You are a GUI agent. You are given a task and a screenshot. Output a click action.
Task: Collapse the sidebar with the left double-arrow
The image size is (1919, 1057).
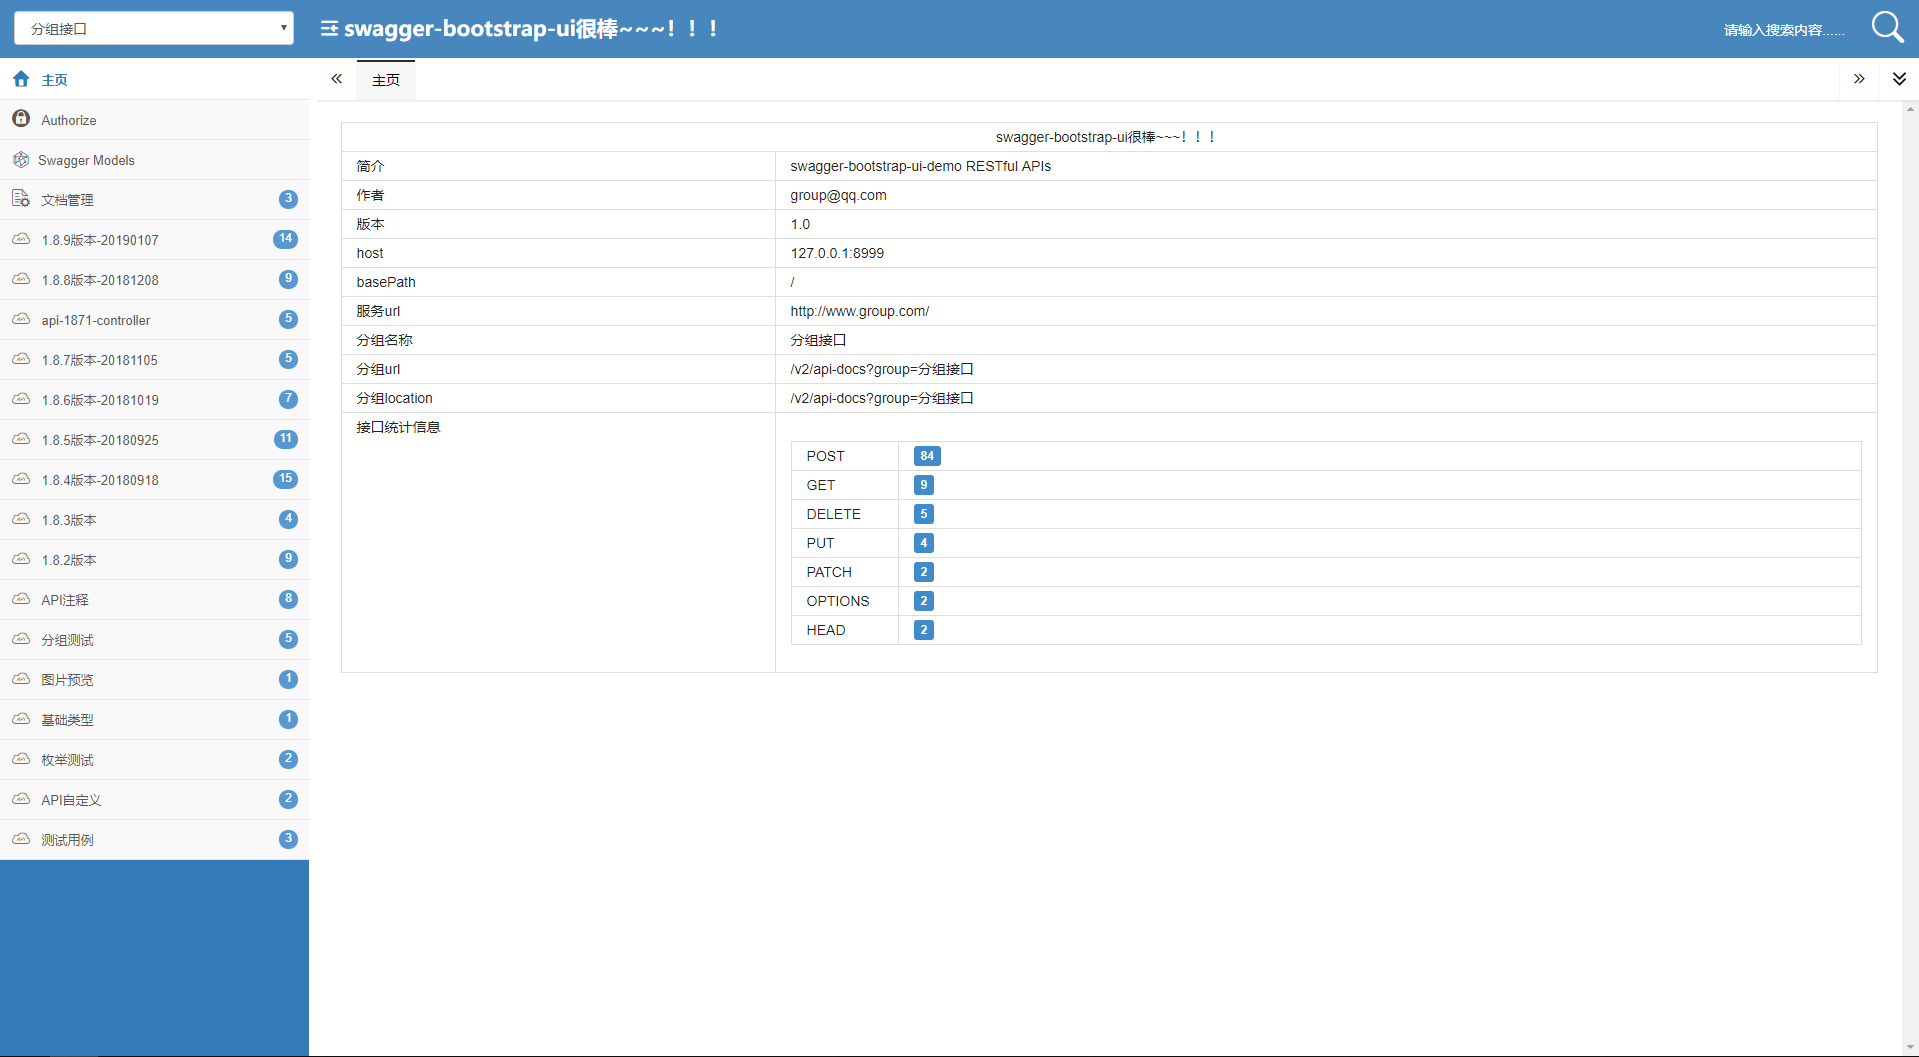click(x=336, y=79)
